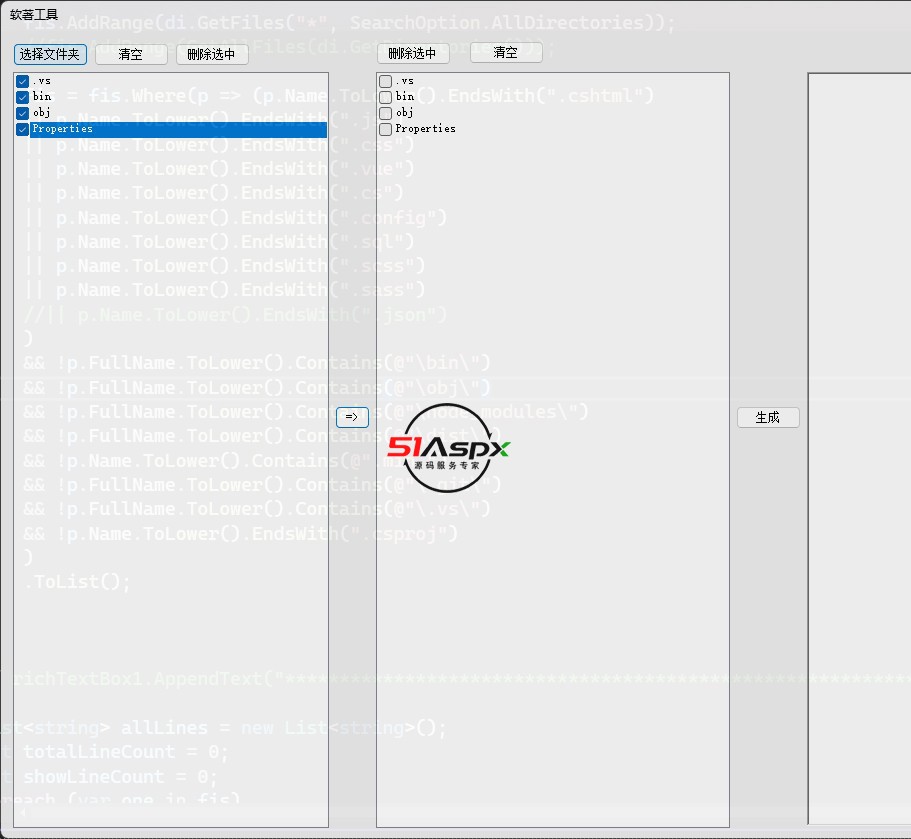The width and height of the screenshot is (911, 839).
Task: Uncheck the checked obj checkbox
Action: coord(23,113)
